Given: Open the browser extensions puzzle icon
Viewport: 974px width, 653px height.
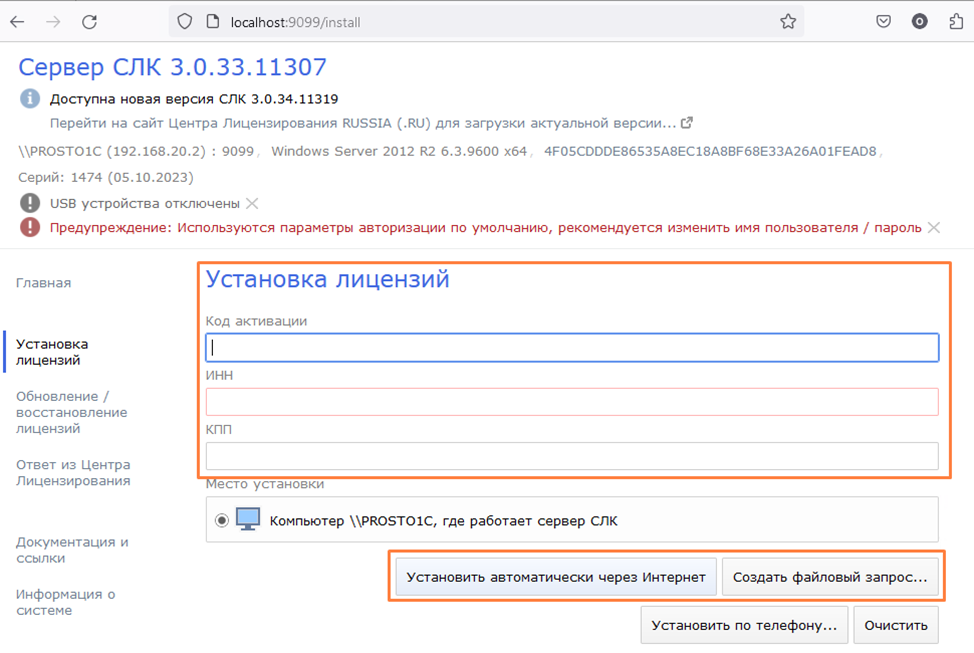Looking at the screenshot, I should point(955,21).
